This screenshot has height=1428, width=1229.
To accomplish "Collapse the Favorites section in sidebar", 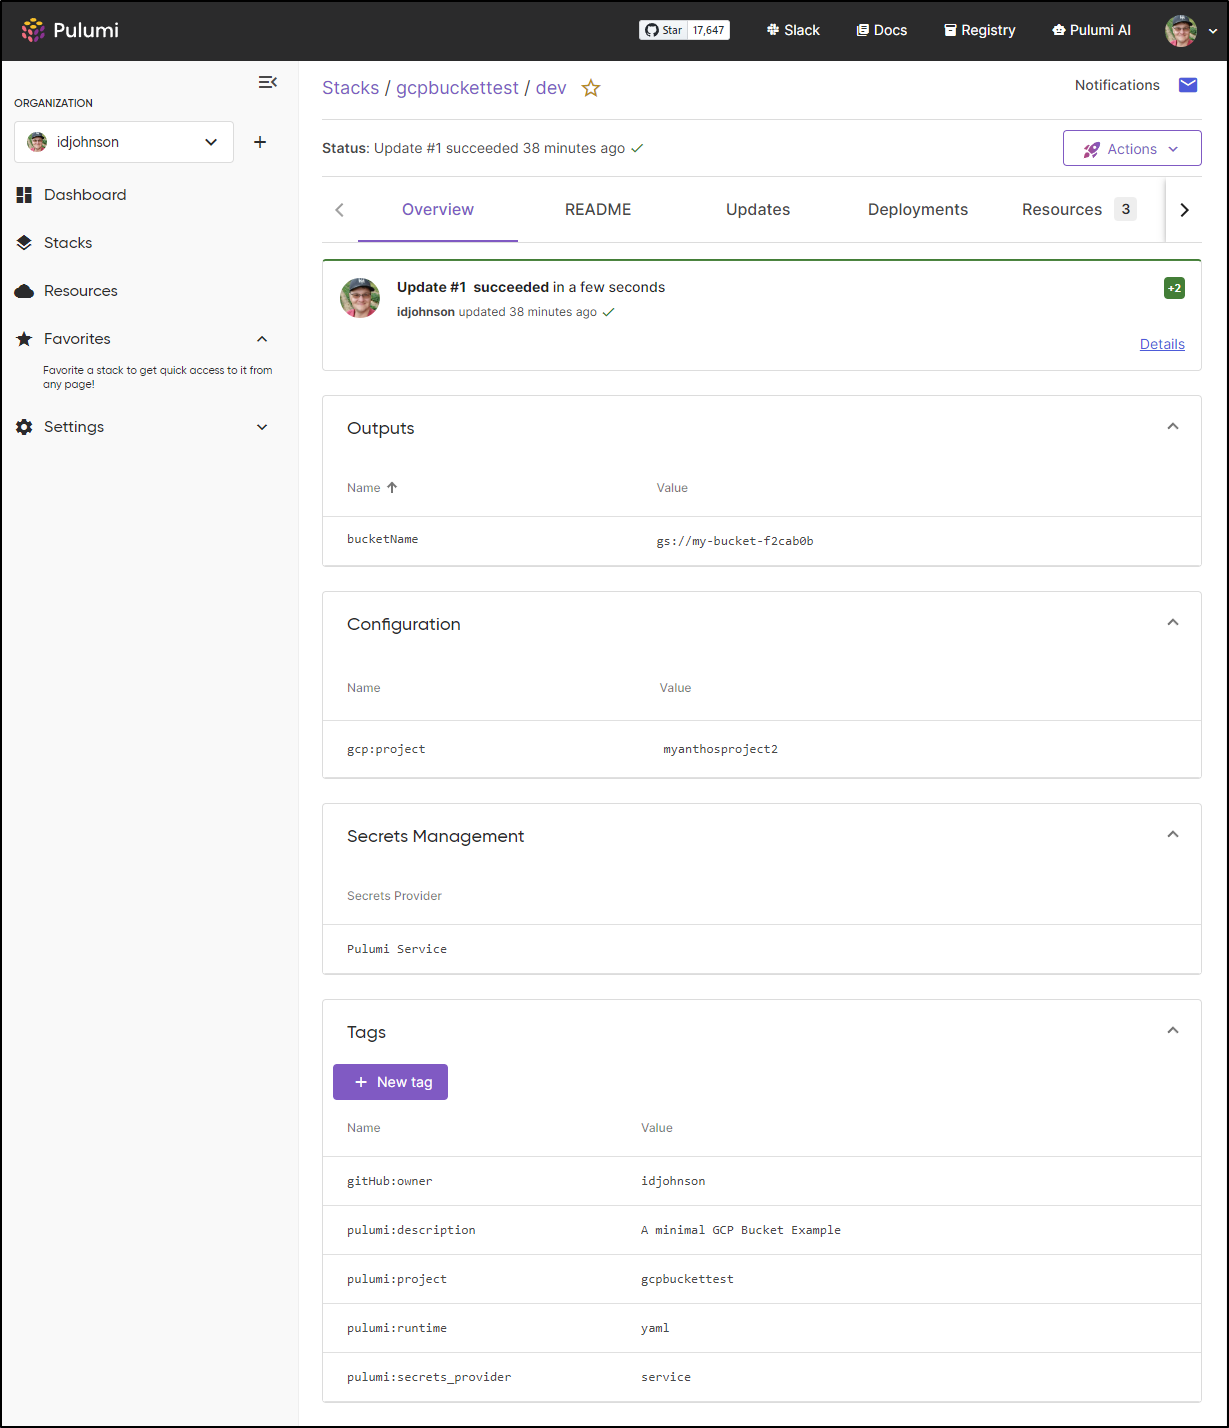I will click(x=262, y=339).
